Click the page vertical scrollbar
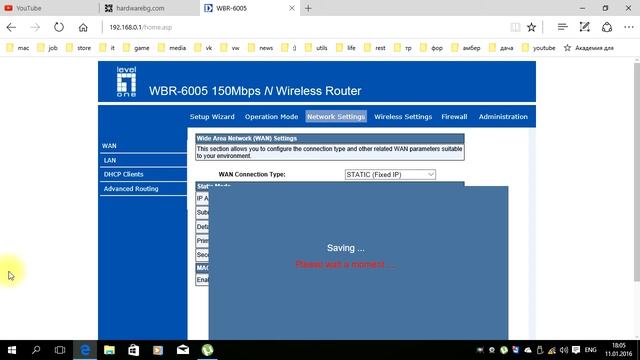Viewport: 640px width, 360px height. tap(637, 172)
